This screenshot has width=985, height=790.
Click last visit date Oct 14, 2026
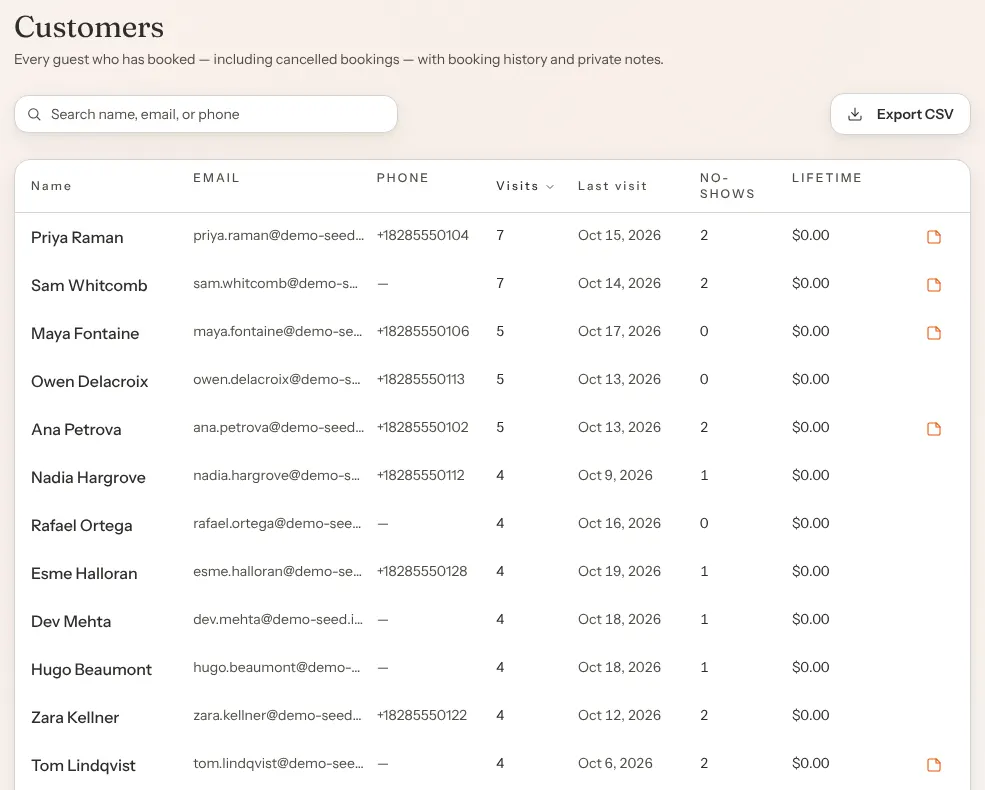click(619, 283)
